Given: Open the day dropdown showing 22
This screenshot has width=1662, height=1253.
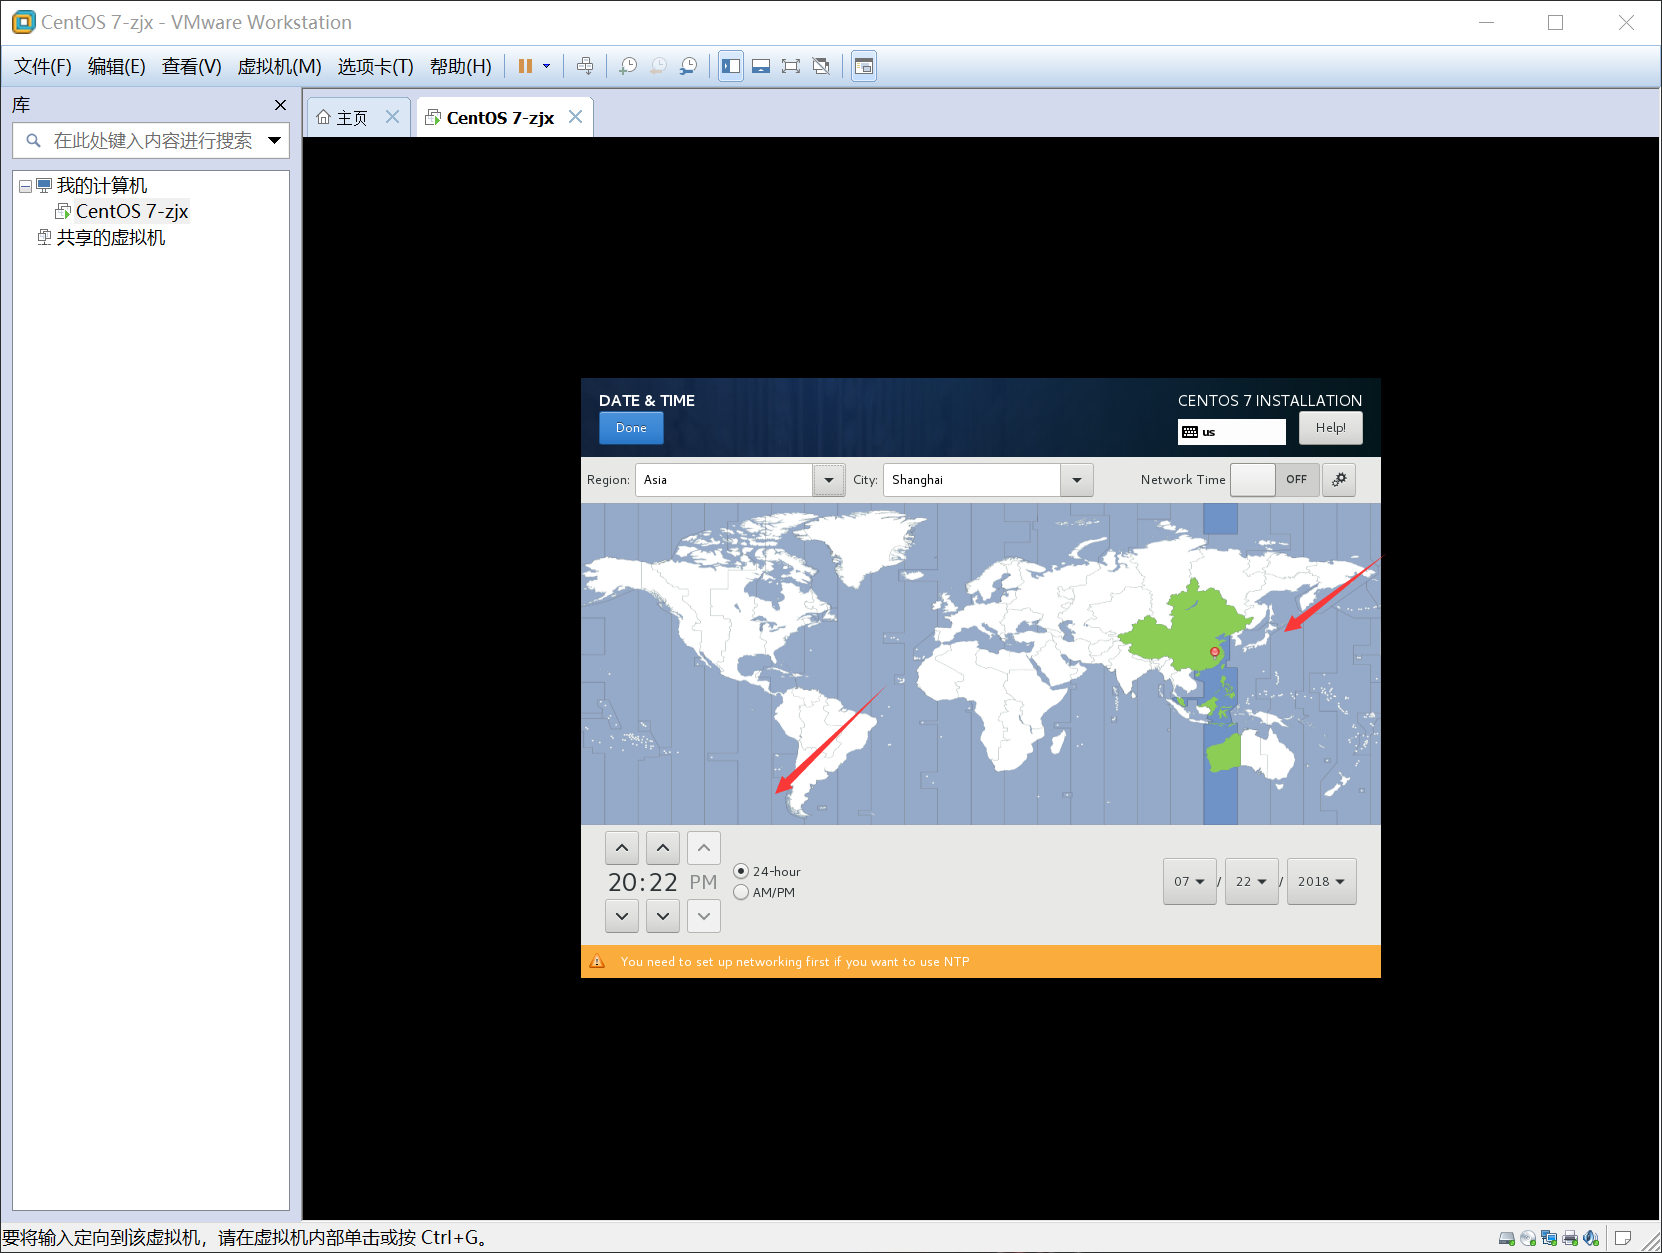Looking at the screenshot, I should pos(1251,882).
